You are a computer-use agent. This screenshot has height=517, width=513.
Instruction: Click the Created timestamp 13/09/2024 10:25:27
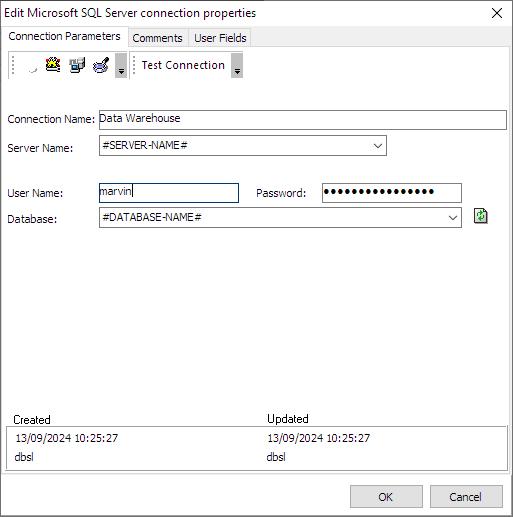pyautogui.click(x=67, y=438)
